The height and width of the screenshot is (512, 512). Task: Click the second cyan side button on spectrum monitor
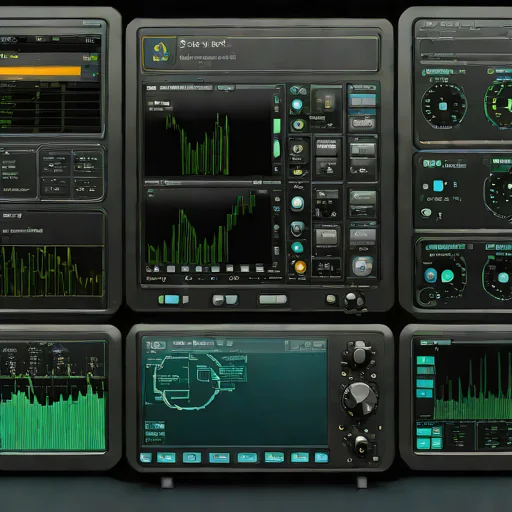coord(426,370)
